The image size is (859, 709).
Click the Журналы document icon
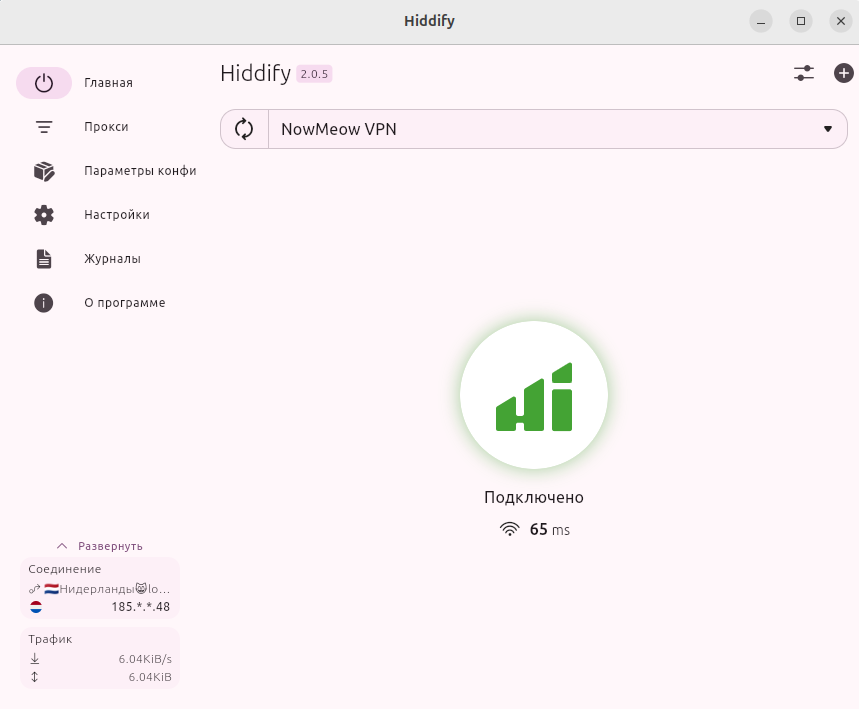coord(44,259)
